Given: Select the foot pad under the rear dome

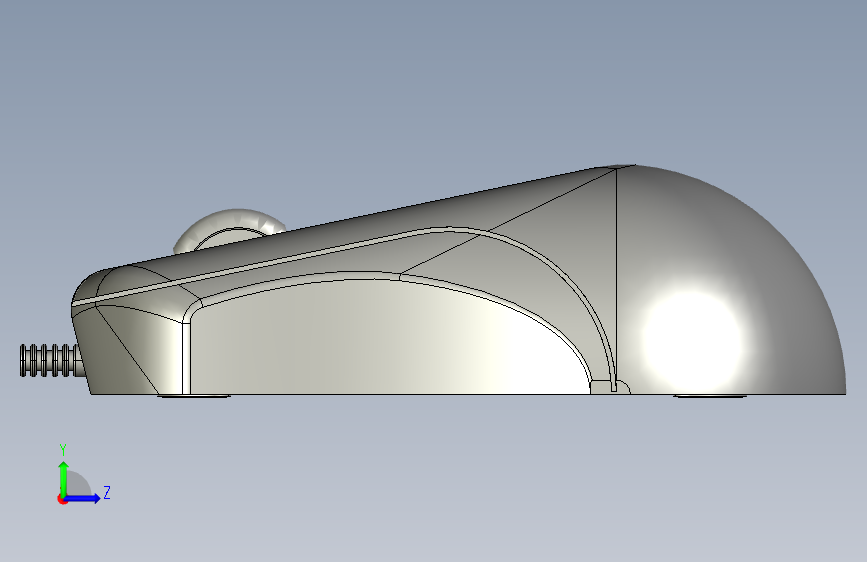Looking at the screenshot, I should (710, 396).
